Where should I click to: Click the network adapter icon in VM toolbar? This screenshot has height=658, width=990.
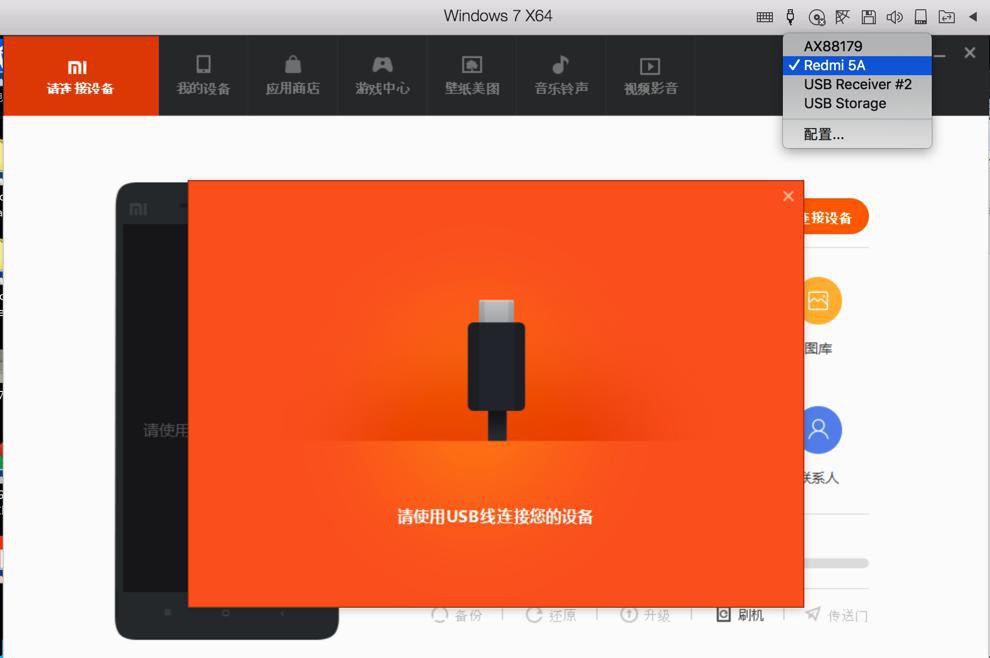click(x=842, y=17)
